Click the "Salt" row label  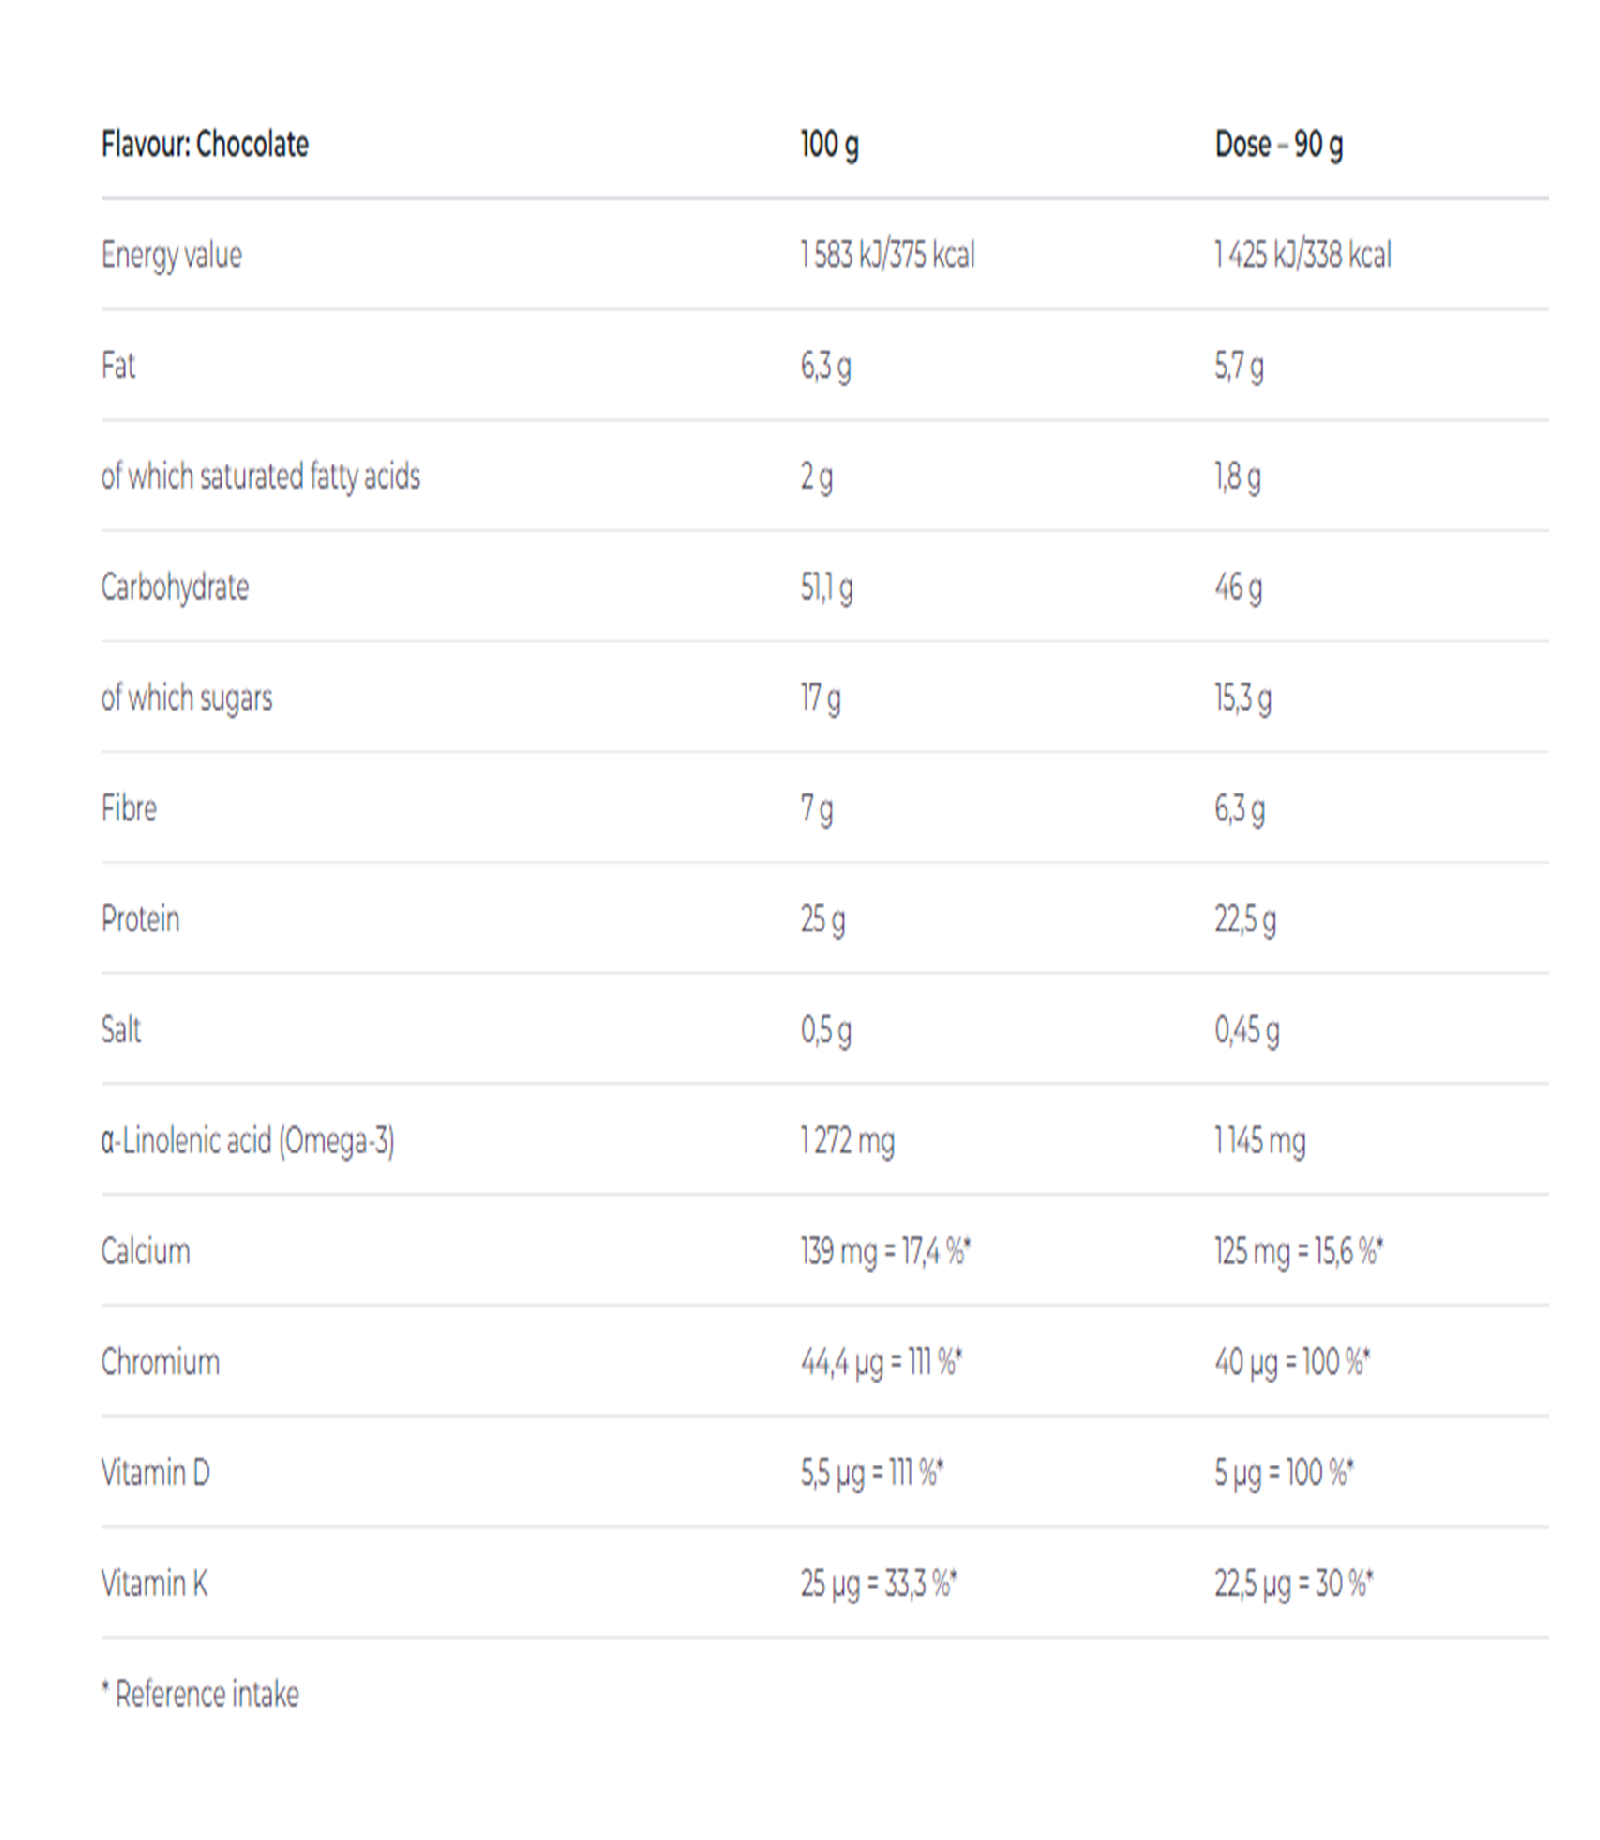click(121, 1030)
